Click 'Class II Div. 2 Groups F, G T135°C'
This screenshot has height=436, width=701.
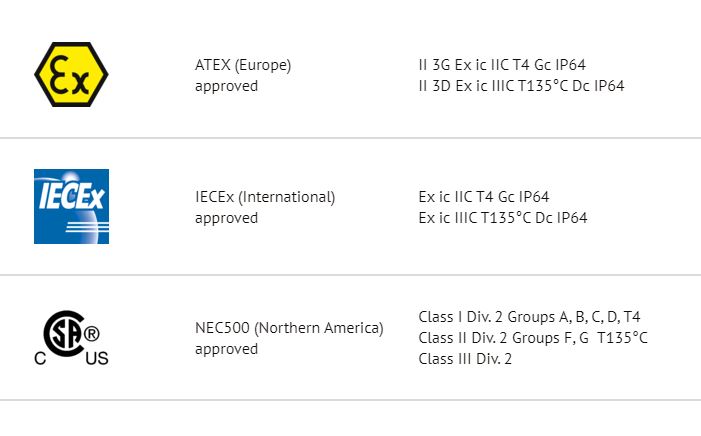tap(533, 338)
